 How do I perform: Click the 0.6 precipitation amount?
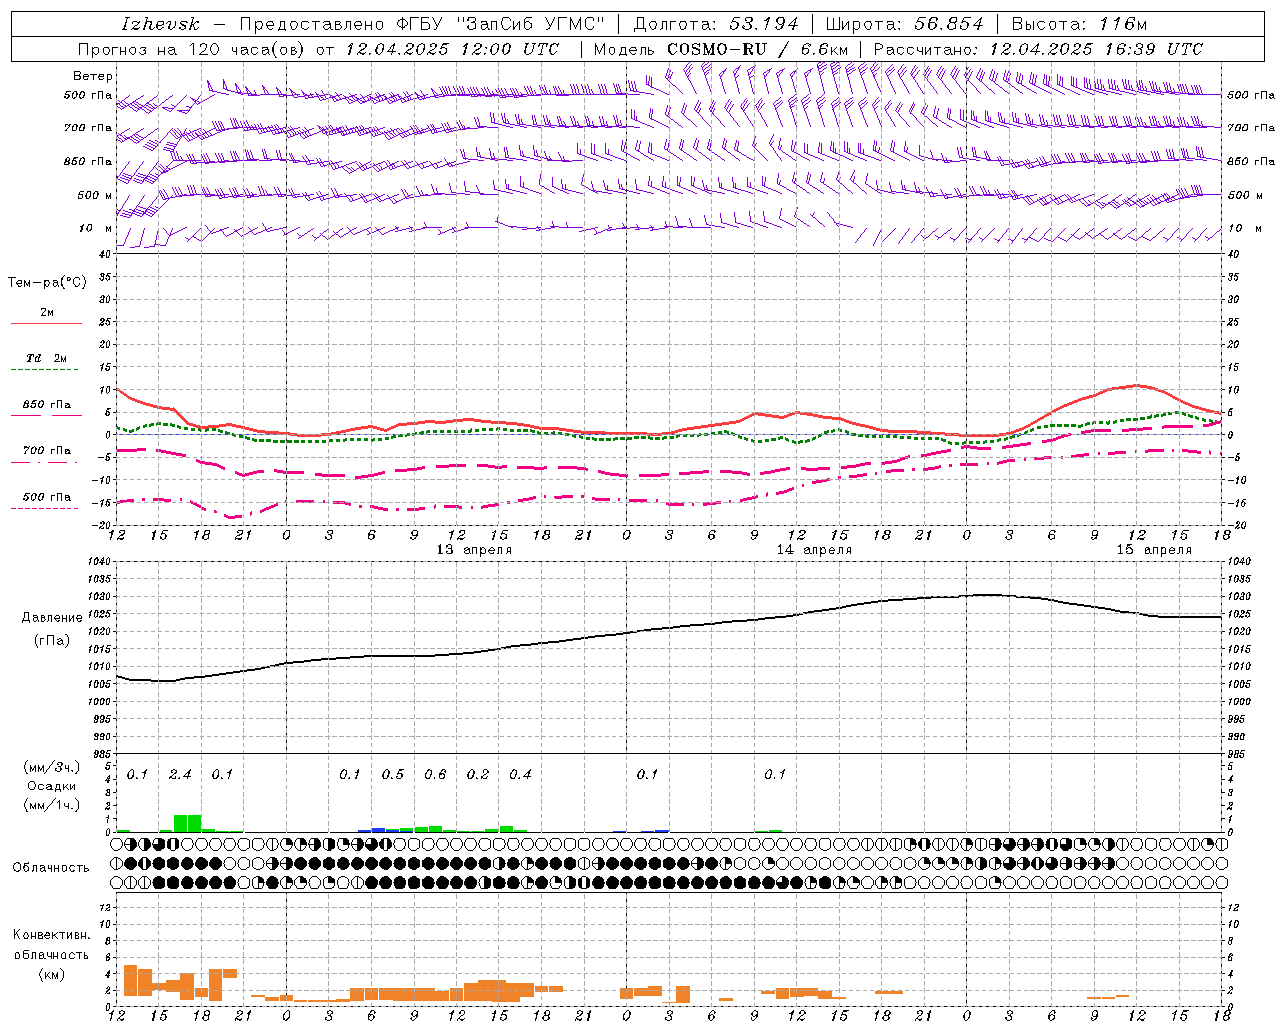click(435, 775)
